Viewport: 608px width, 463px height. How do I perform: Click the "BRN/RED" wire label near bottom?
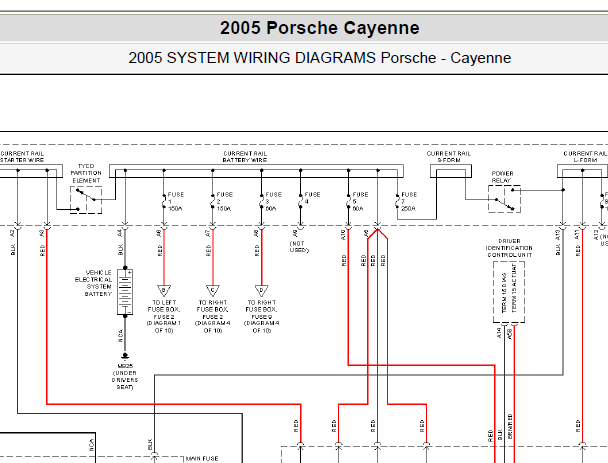click(510, 427)
